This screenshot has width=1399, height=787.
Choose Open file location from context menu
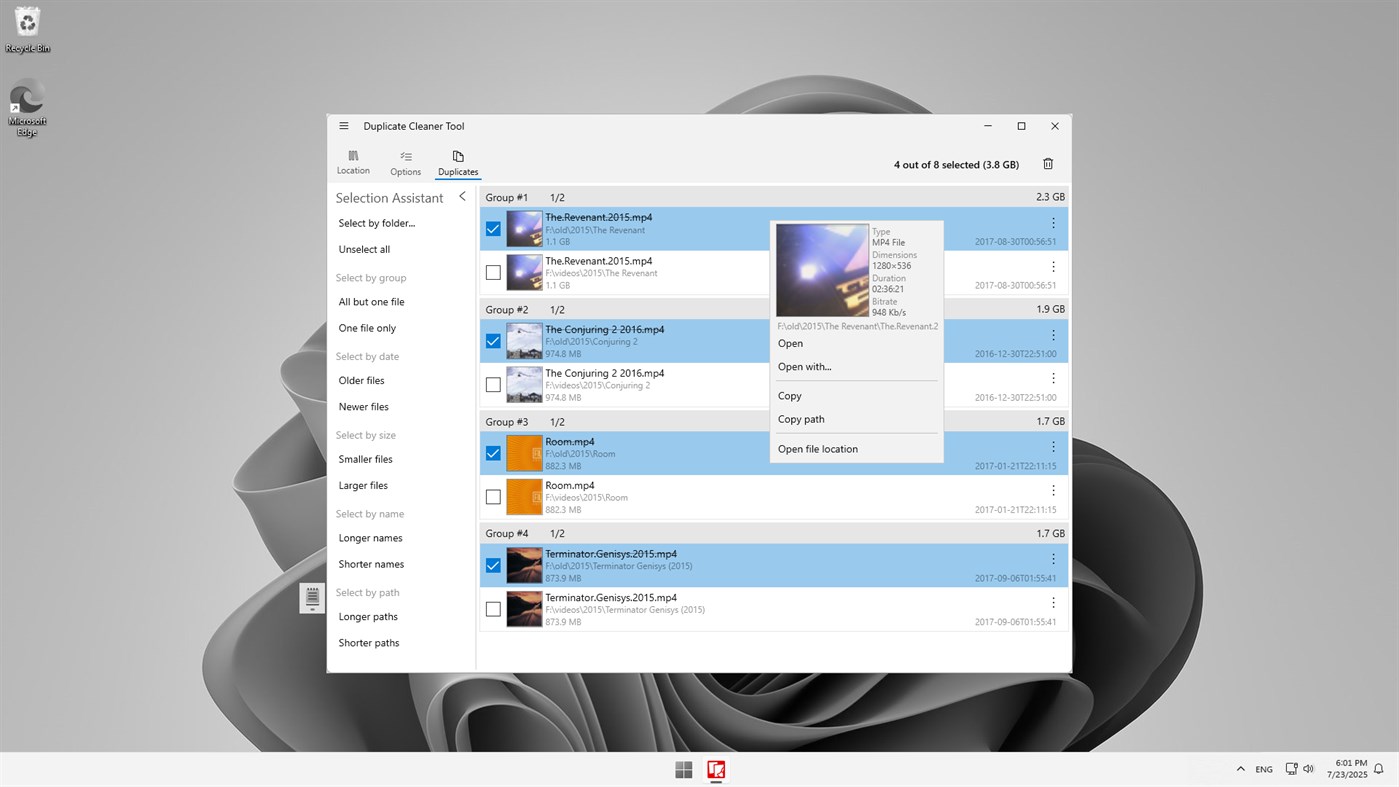click(817, 448)
